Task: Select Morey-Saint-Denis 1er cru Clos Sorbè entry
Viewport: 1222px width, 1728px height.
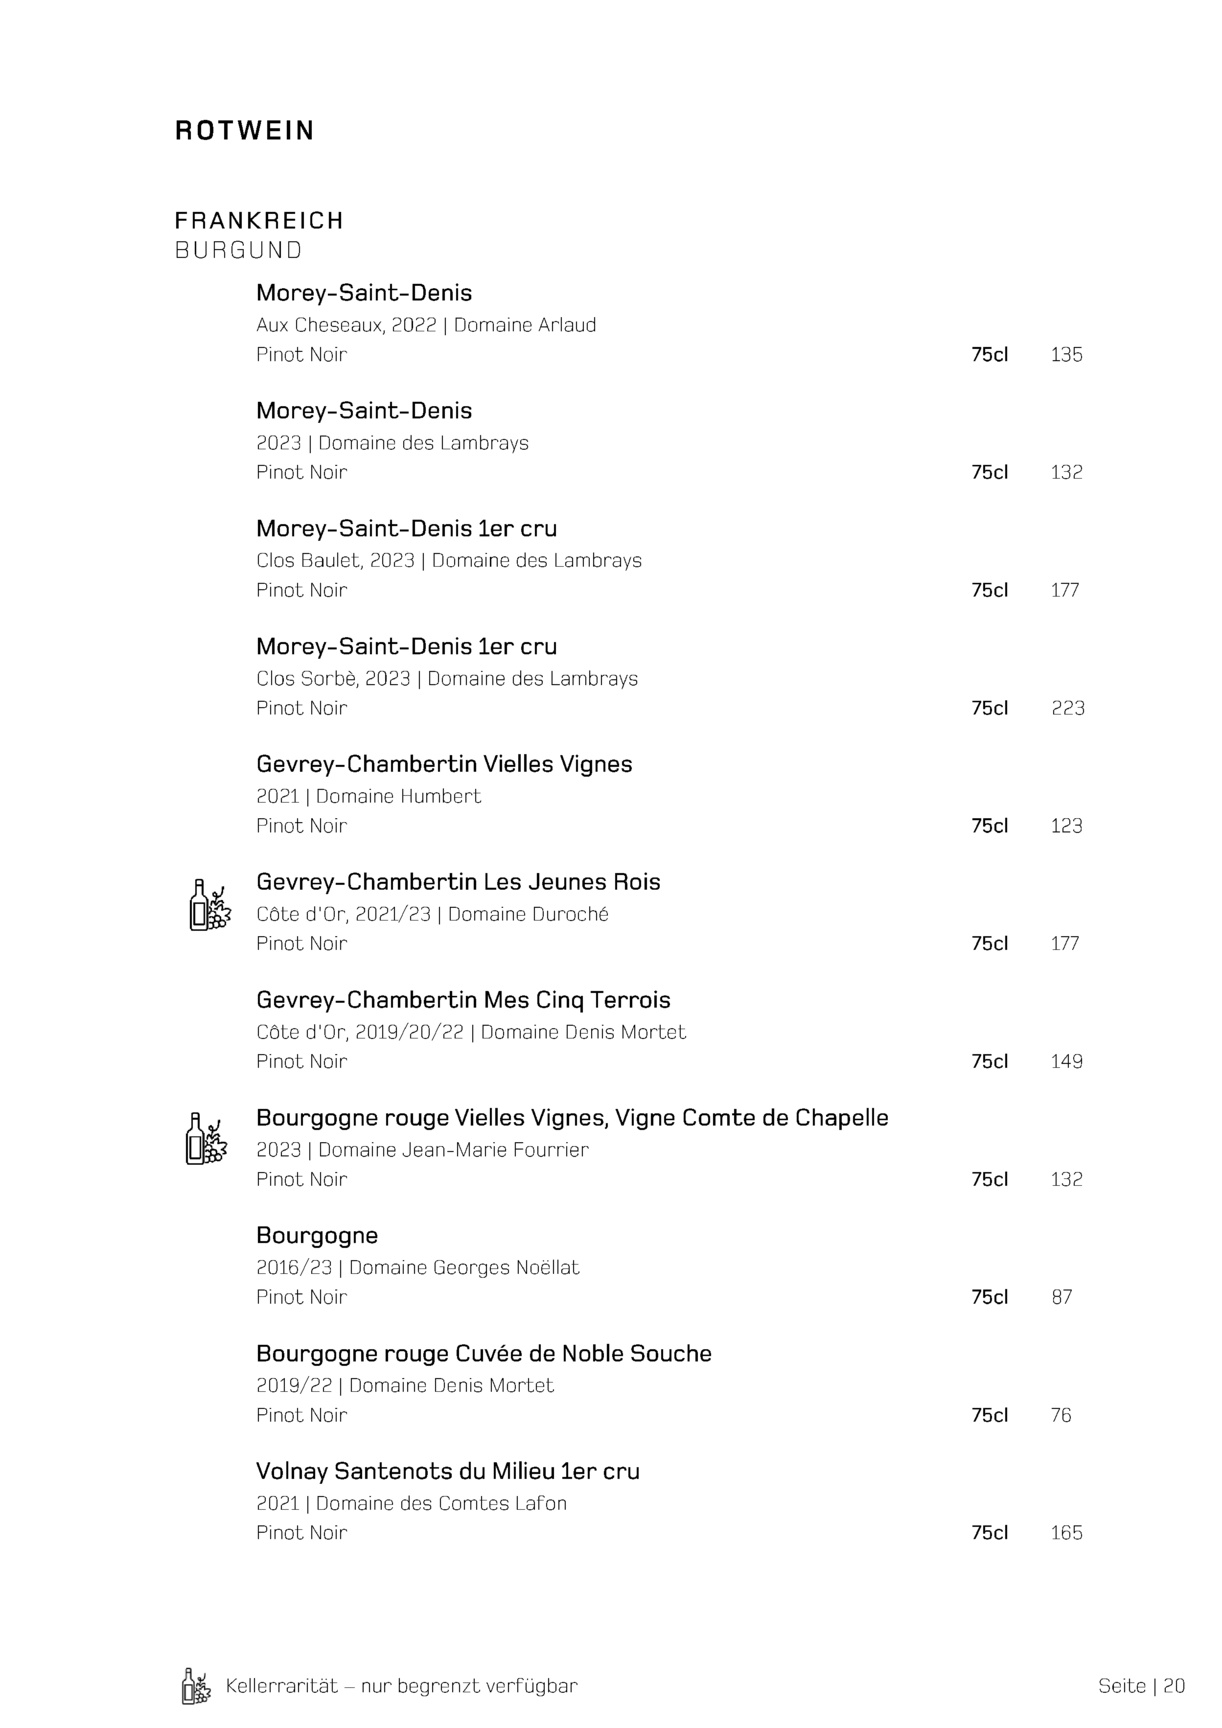Action: 406,646
